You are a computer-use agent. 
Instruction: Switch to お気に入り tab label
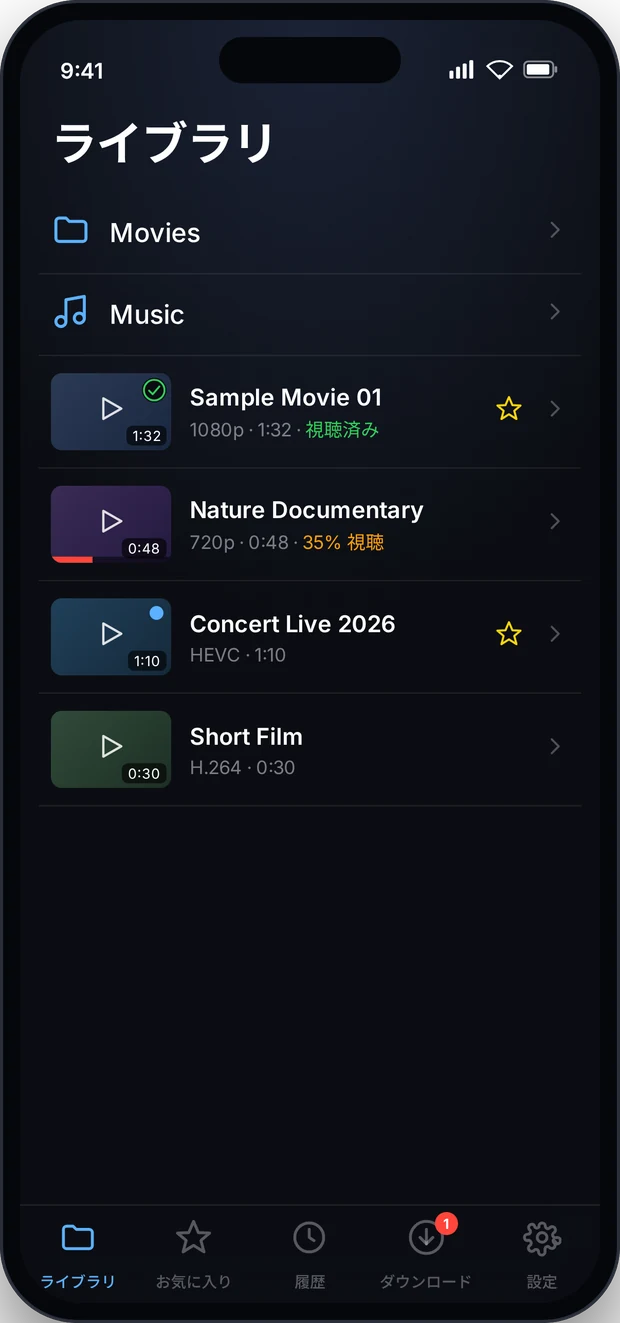193,1282
